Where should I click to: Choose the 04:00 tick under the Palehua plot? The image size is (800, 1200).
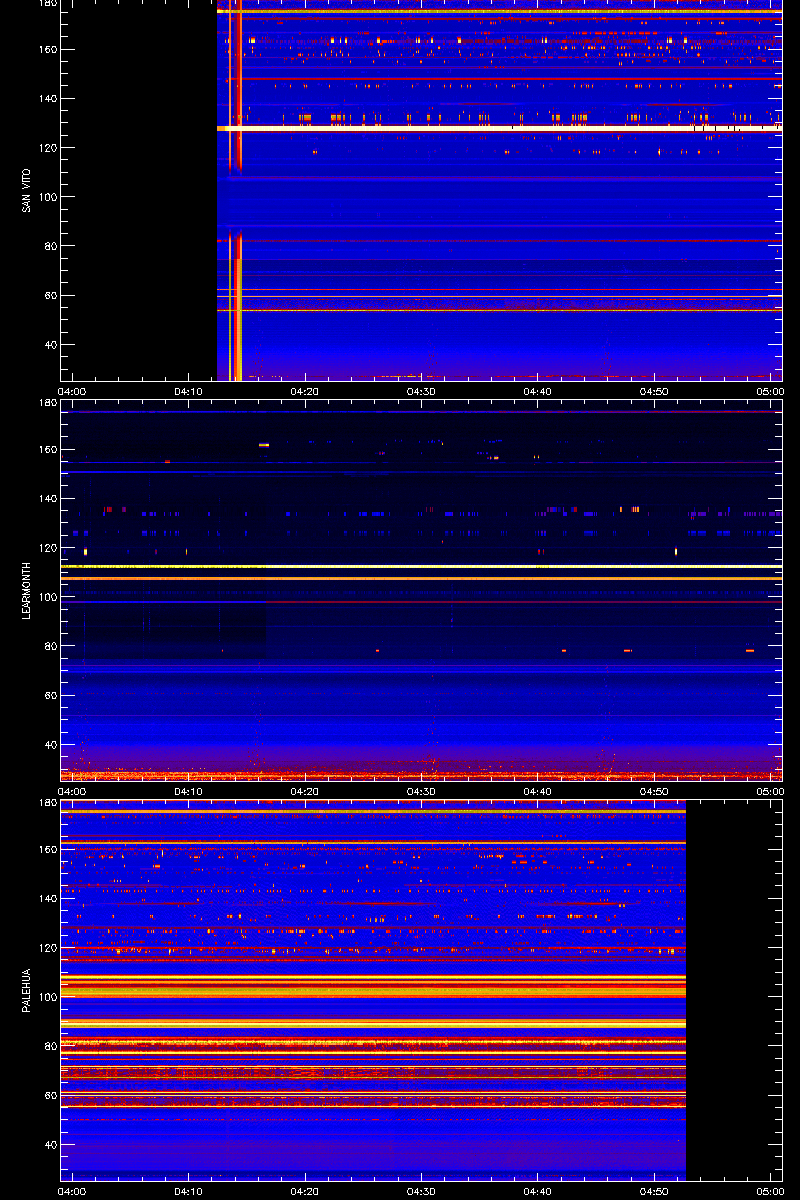click(x=73, y=1192)
